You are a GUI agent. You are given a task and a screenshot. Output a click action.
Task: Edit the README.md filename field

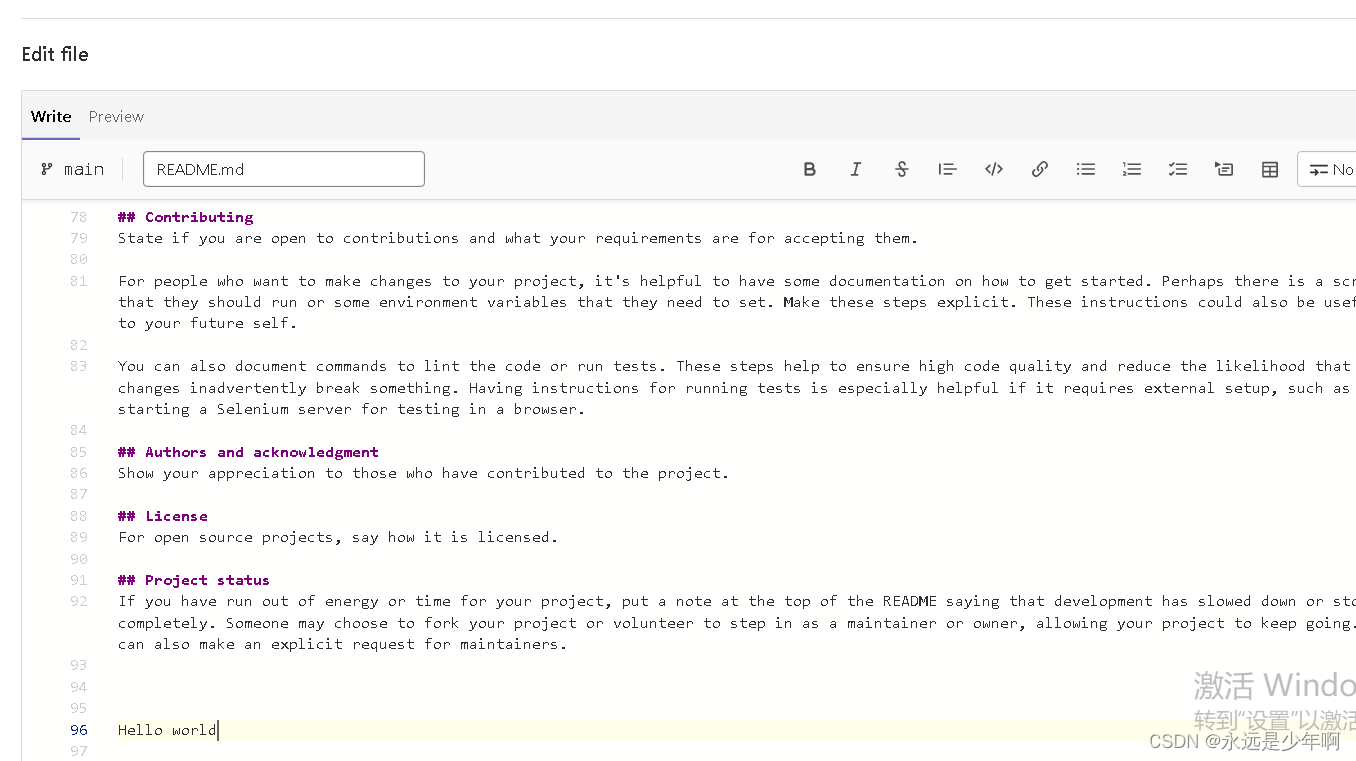click(284, 169)
